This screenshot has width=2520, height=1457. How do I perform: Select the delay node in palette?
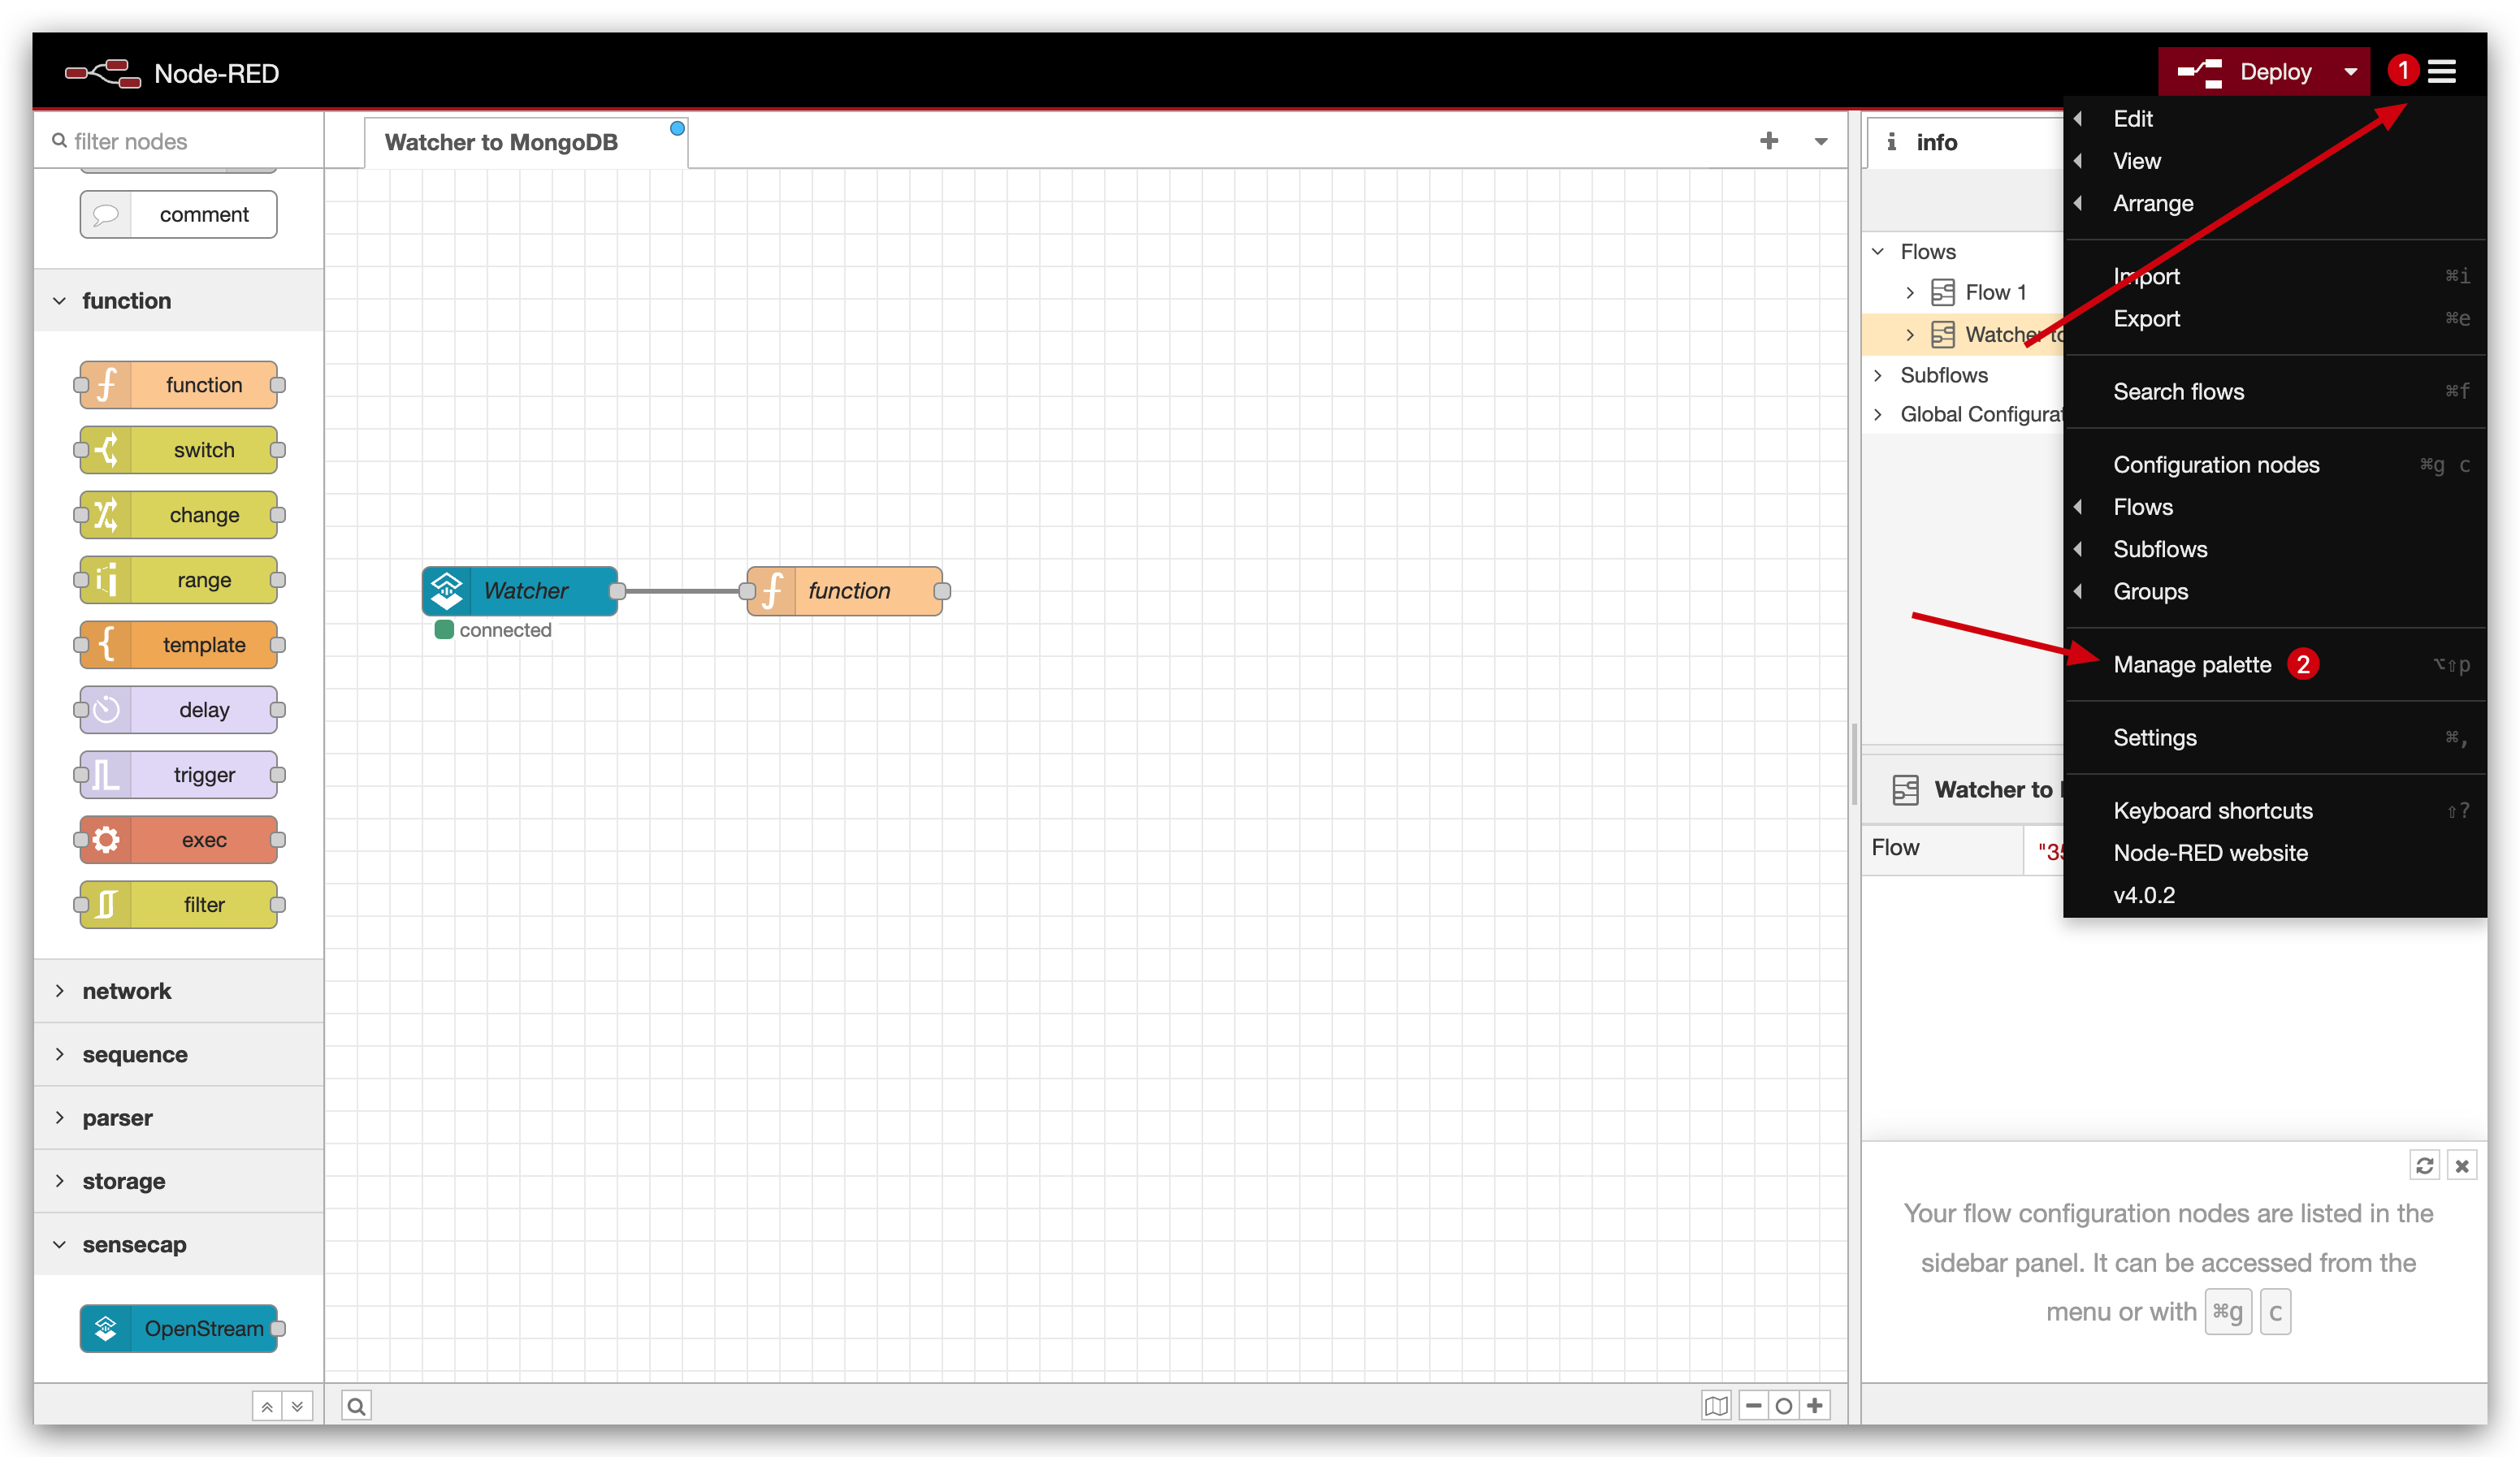tap(179, 710)
